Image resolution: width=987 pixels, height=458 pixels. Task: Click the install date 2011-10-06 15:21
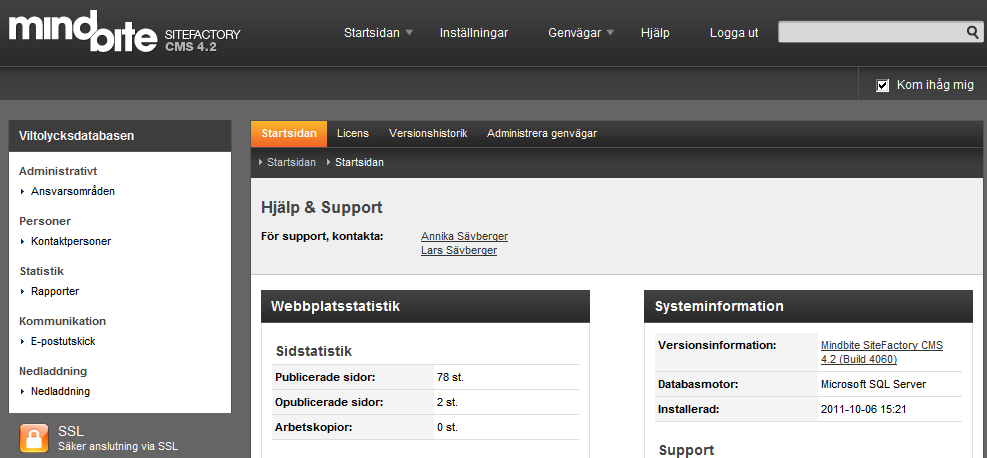pos(864,410)
